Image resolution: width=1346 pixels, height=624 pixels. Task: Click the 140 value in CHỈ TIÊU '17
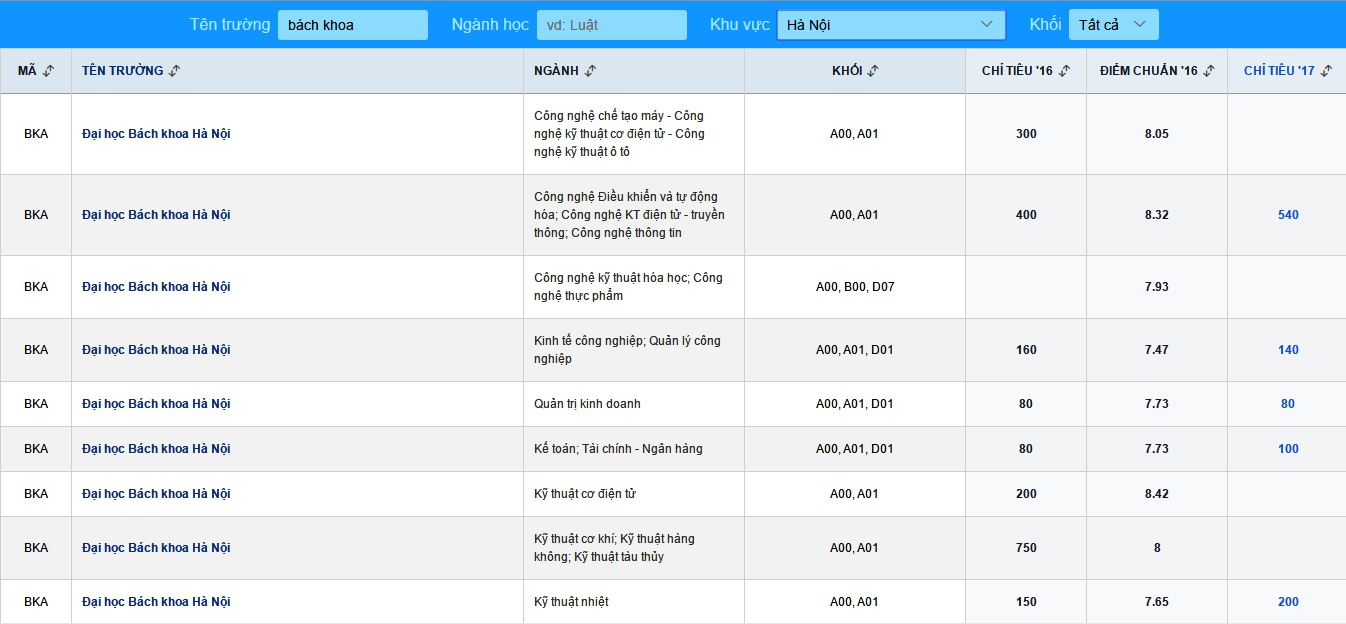(1288, 350)
